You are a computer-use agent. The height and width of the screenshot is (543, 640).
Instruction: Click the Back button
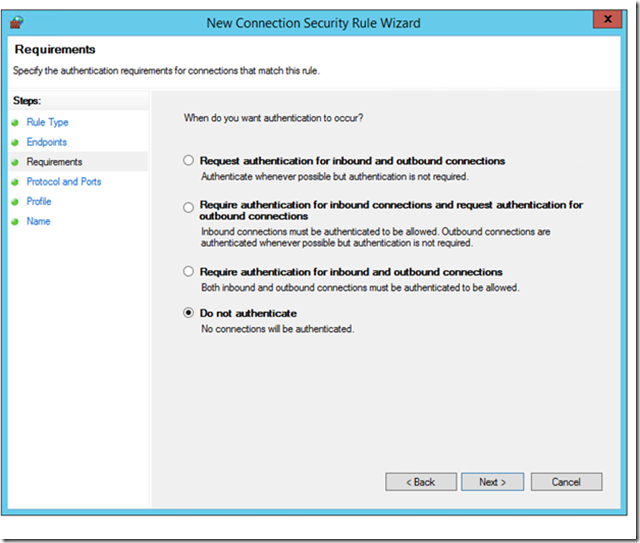421,482
